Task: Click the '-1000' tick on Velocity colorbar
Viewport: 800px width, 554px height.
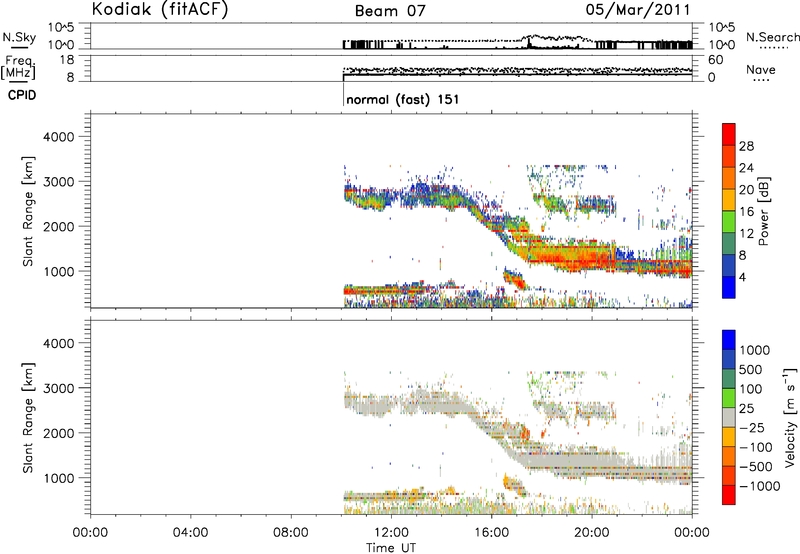Action: pos(760,486)
